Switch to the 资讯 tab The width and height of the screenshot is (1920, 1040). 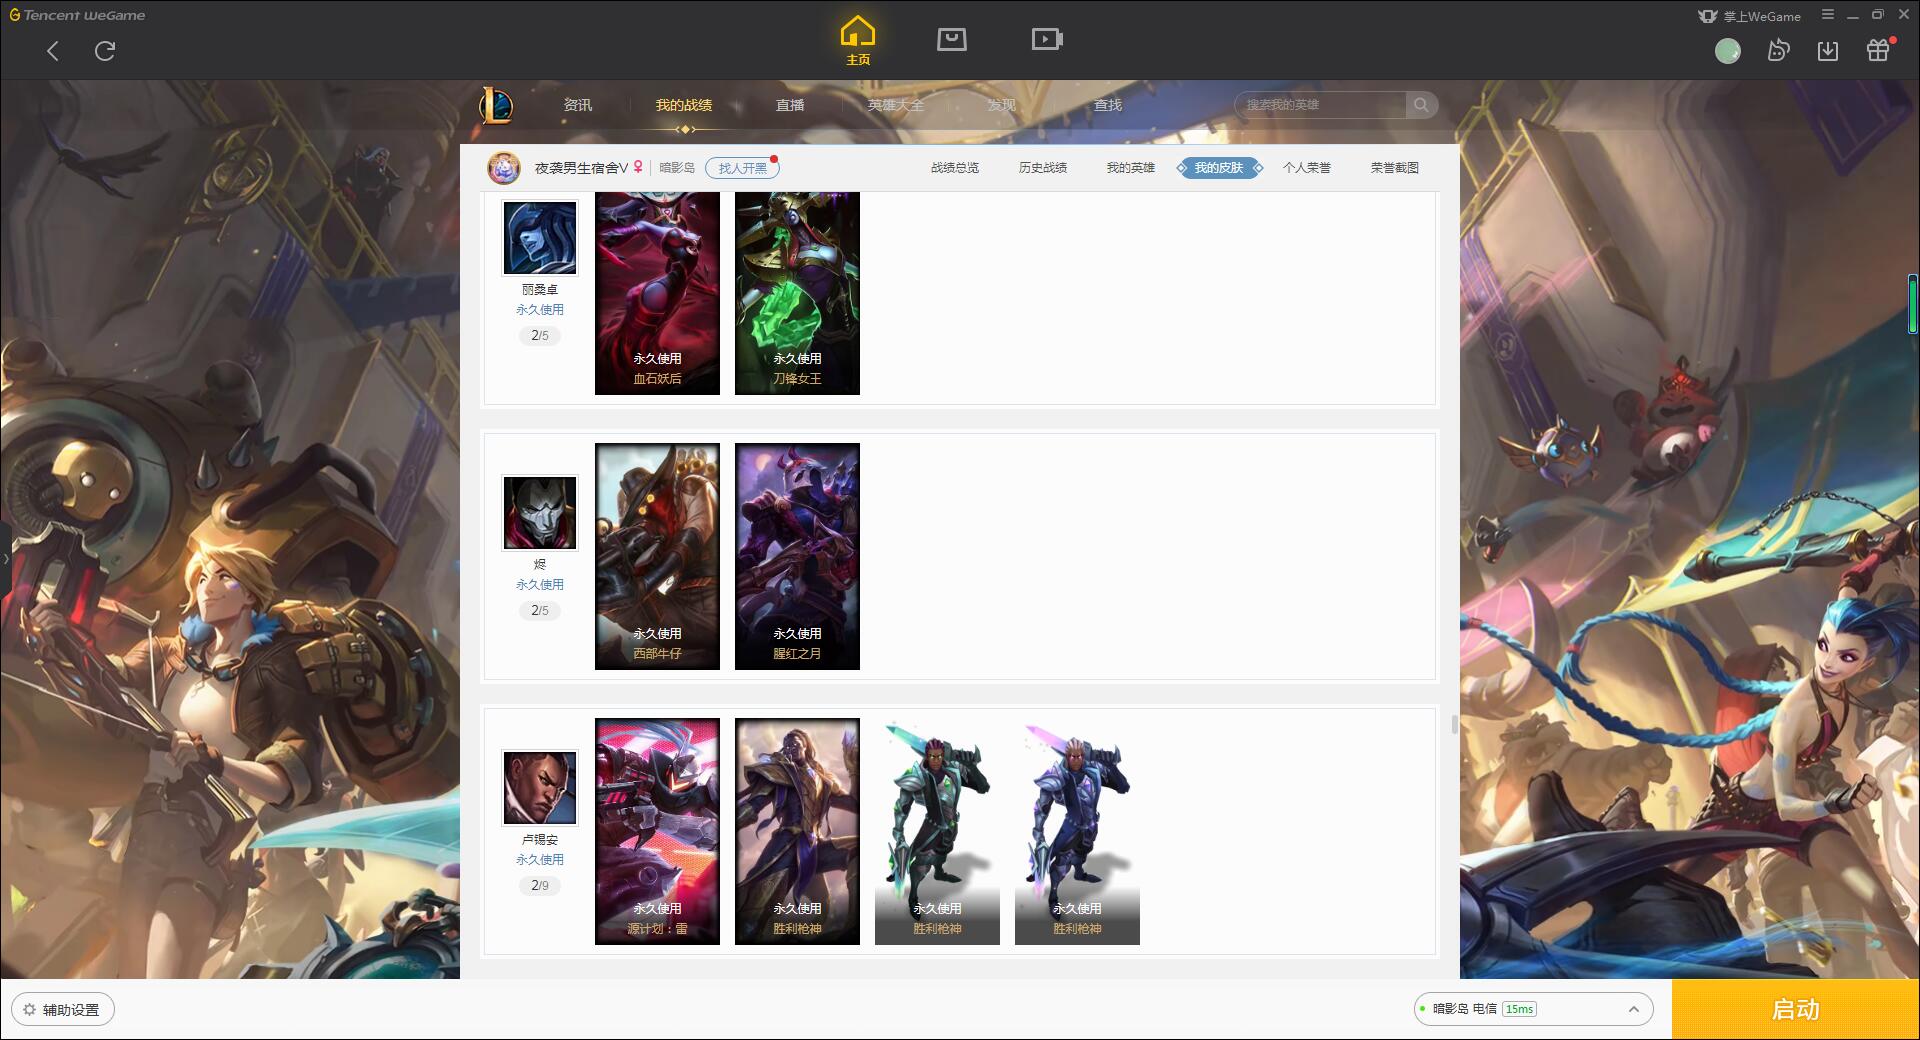click(x=577, y=105)
